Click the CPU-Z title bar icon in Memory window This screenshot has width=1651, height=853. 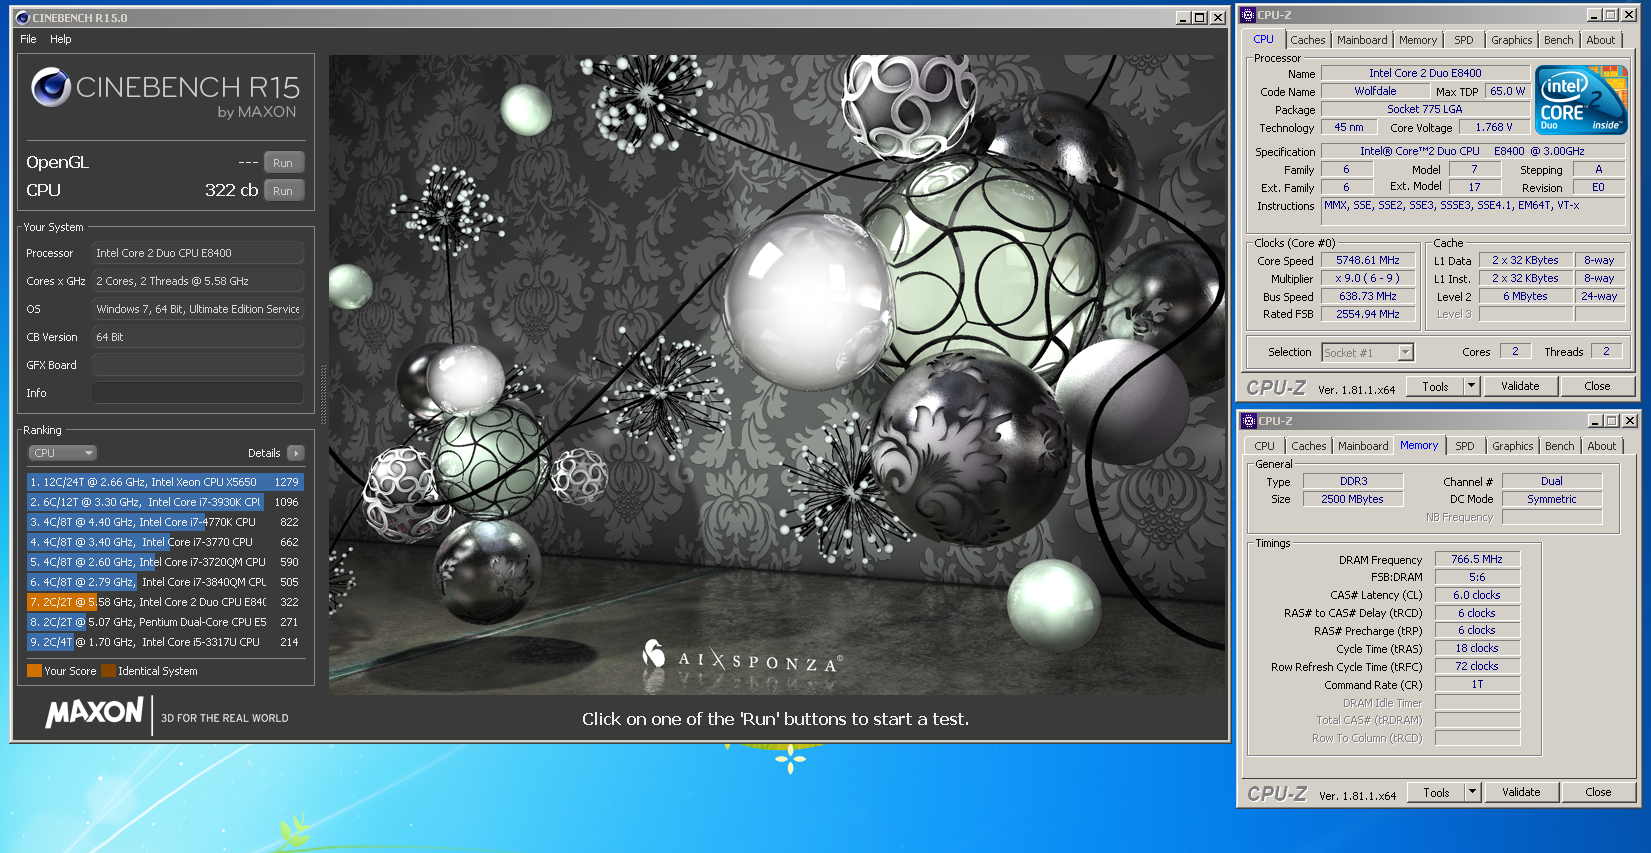pyautogui.click(x=1249, y=421)
